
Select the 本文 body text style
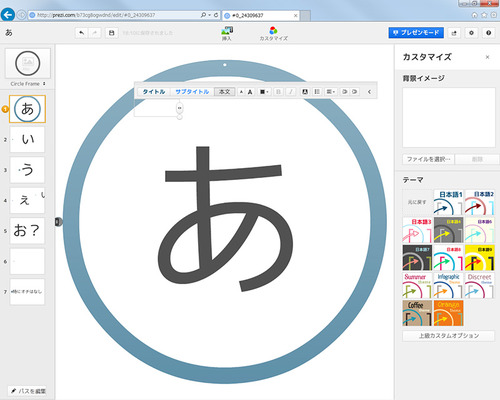[224, 92]
